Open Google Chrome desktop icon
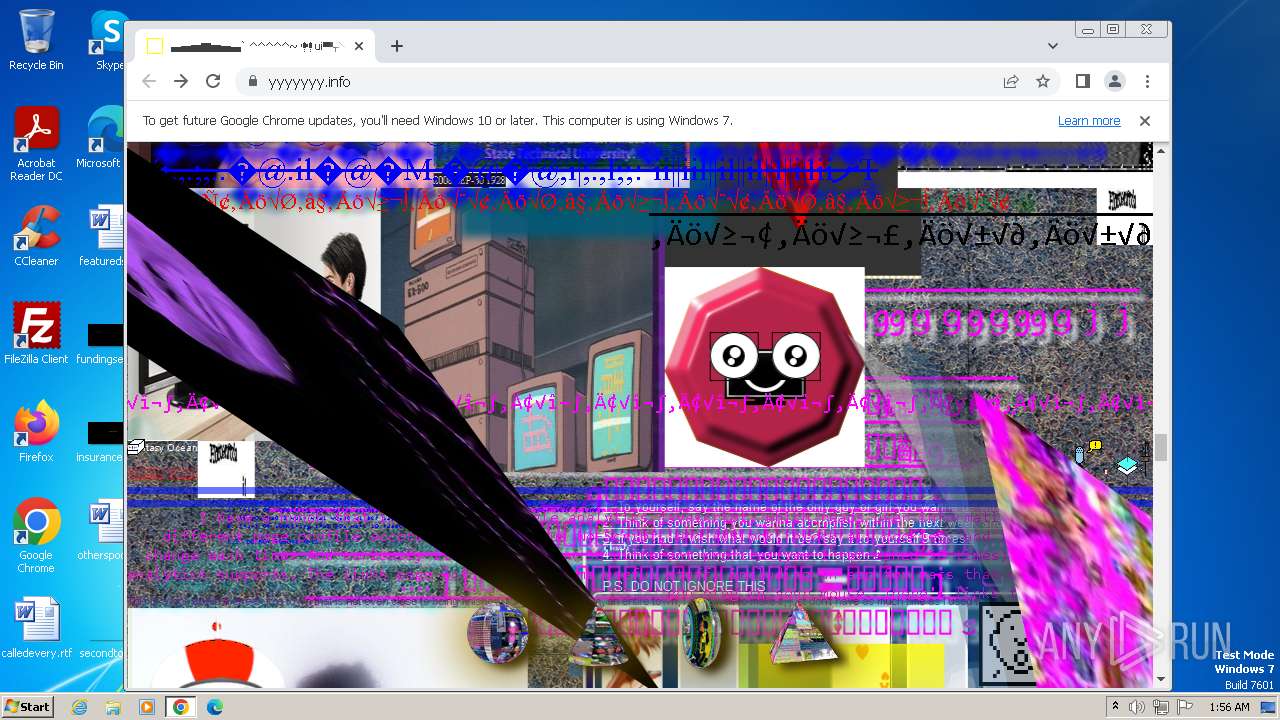The height and width of the screenshot is (720, 1280). [x=36, y=535]
